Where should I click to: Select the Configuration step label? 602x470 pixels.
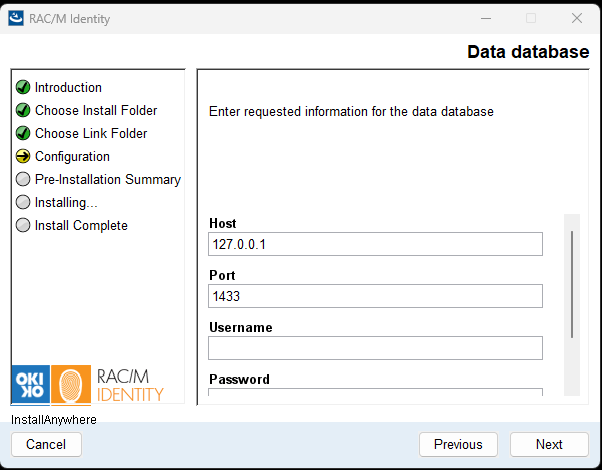pos(72,157)
